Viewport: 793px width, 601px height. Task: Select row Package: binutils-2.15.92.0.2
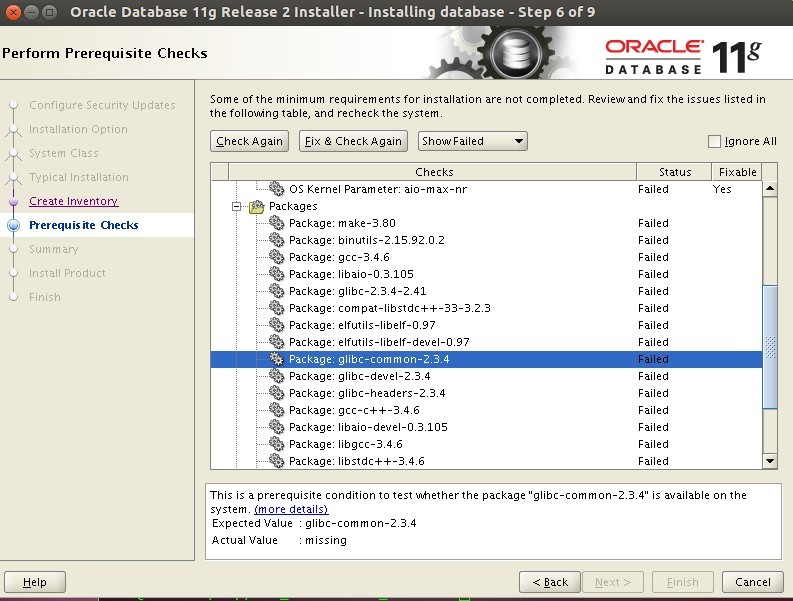[x=486, y=240]
